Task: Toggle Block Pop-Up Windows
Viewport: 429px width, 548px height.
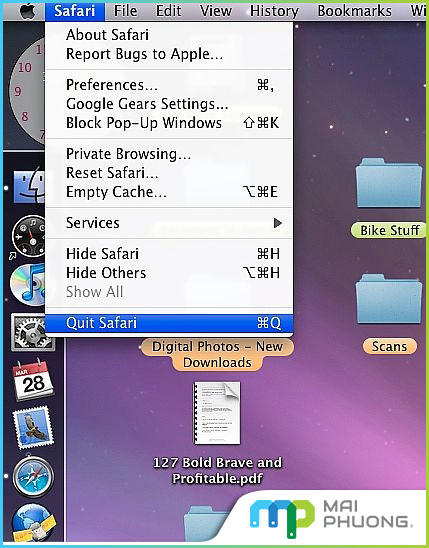Action: [169, 123]
